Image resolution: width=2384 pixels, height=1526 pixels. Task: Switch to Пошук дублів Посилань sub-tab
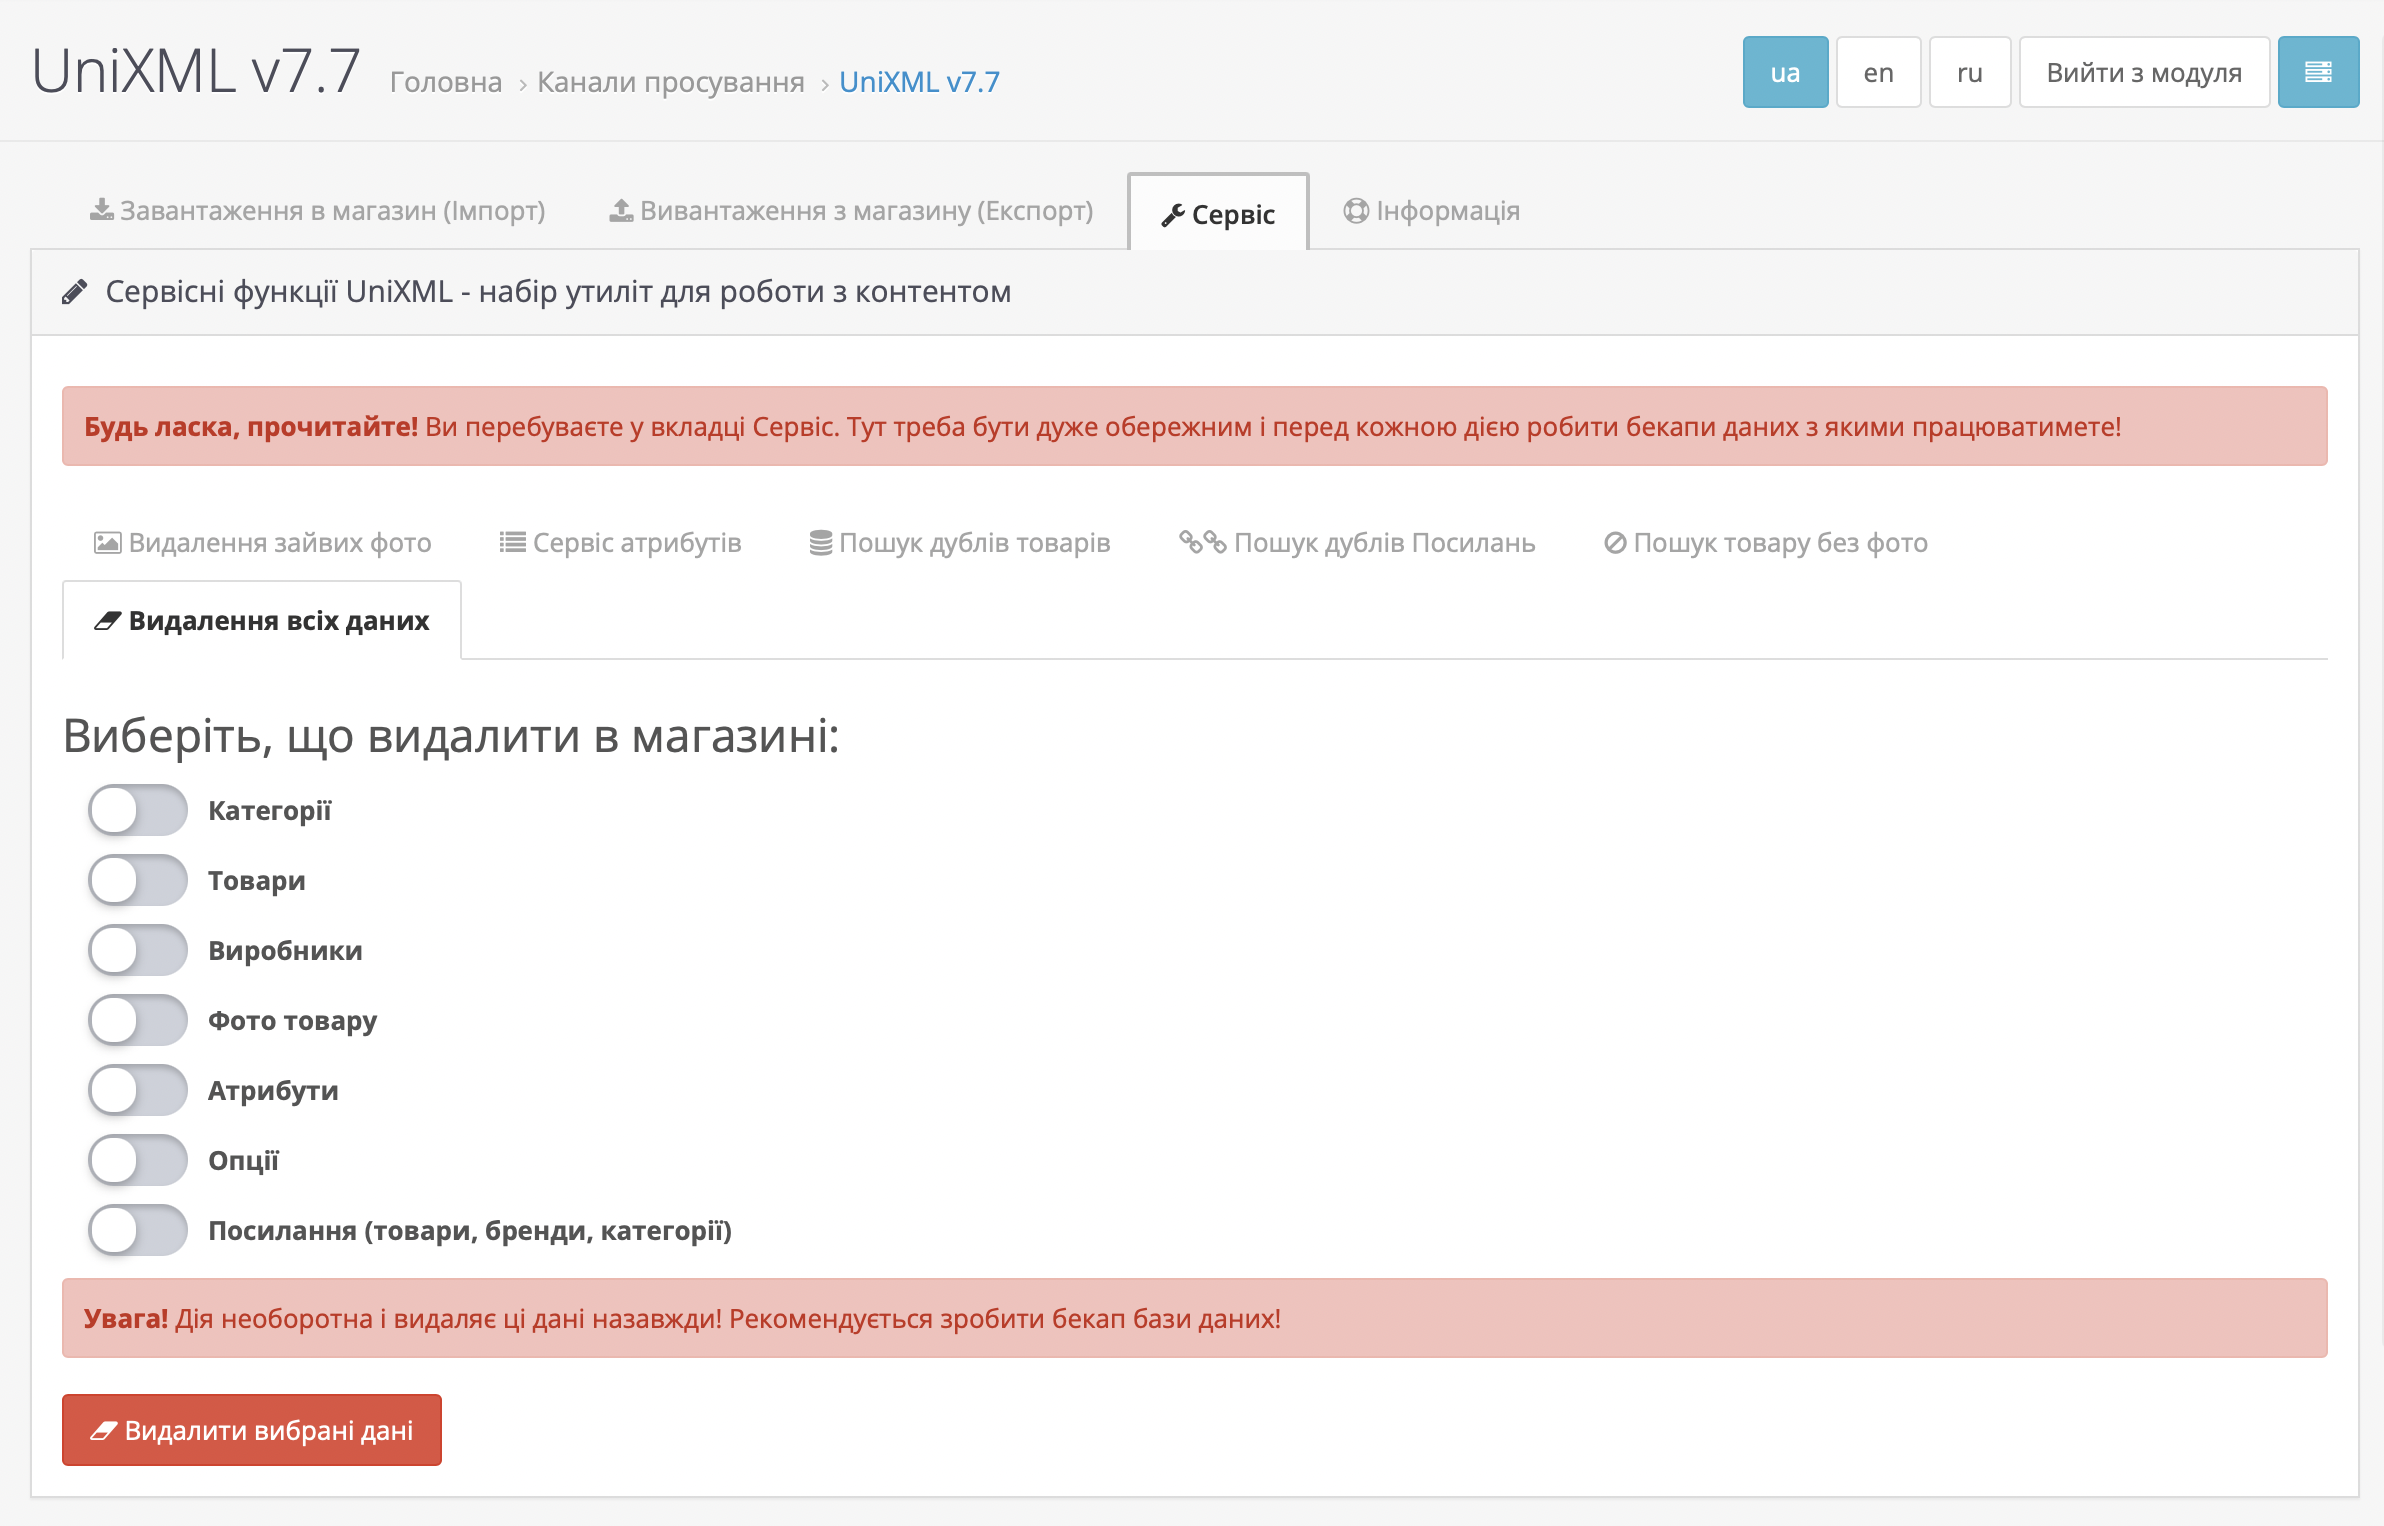coord(1357,543)
